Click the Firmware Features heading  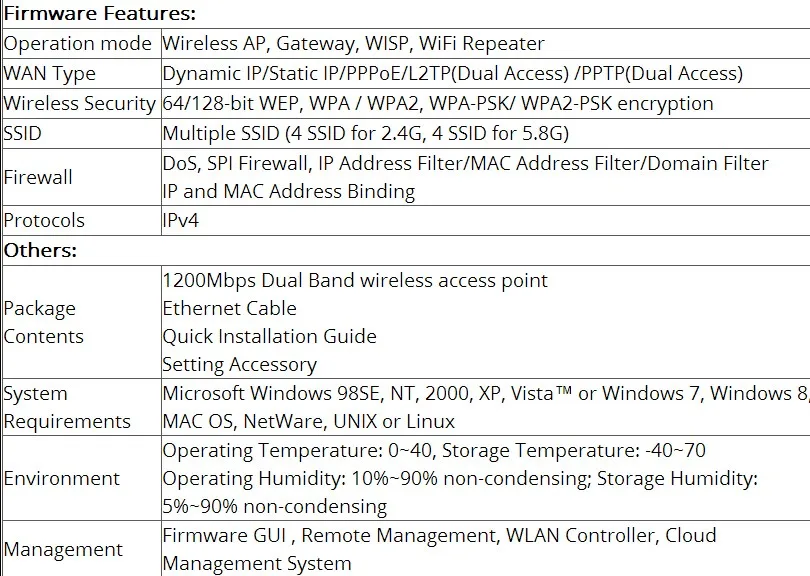(x=100, y=14)
